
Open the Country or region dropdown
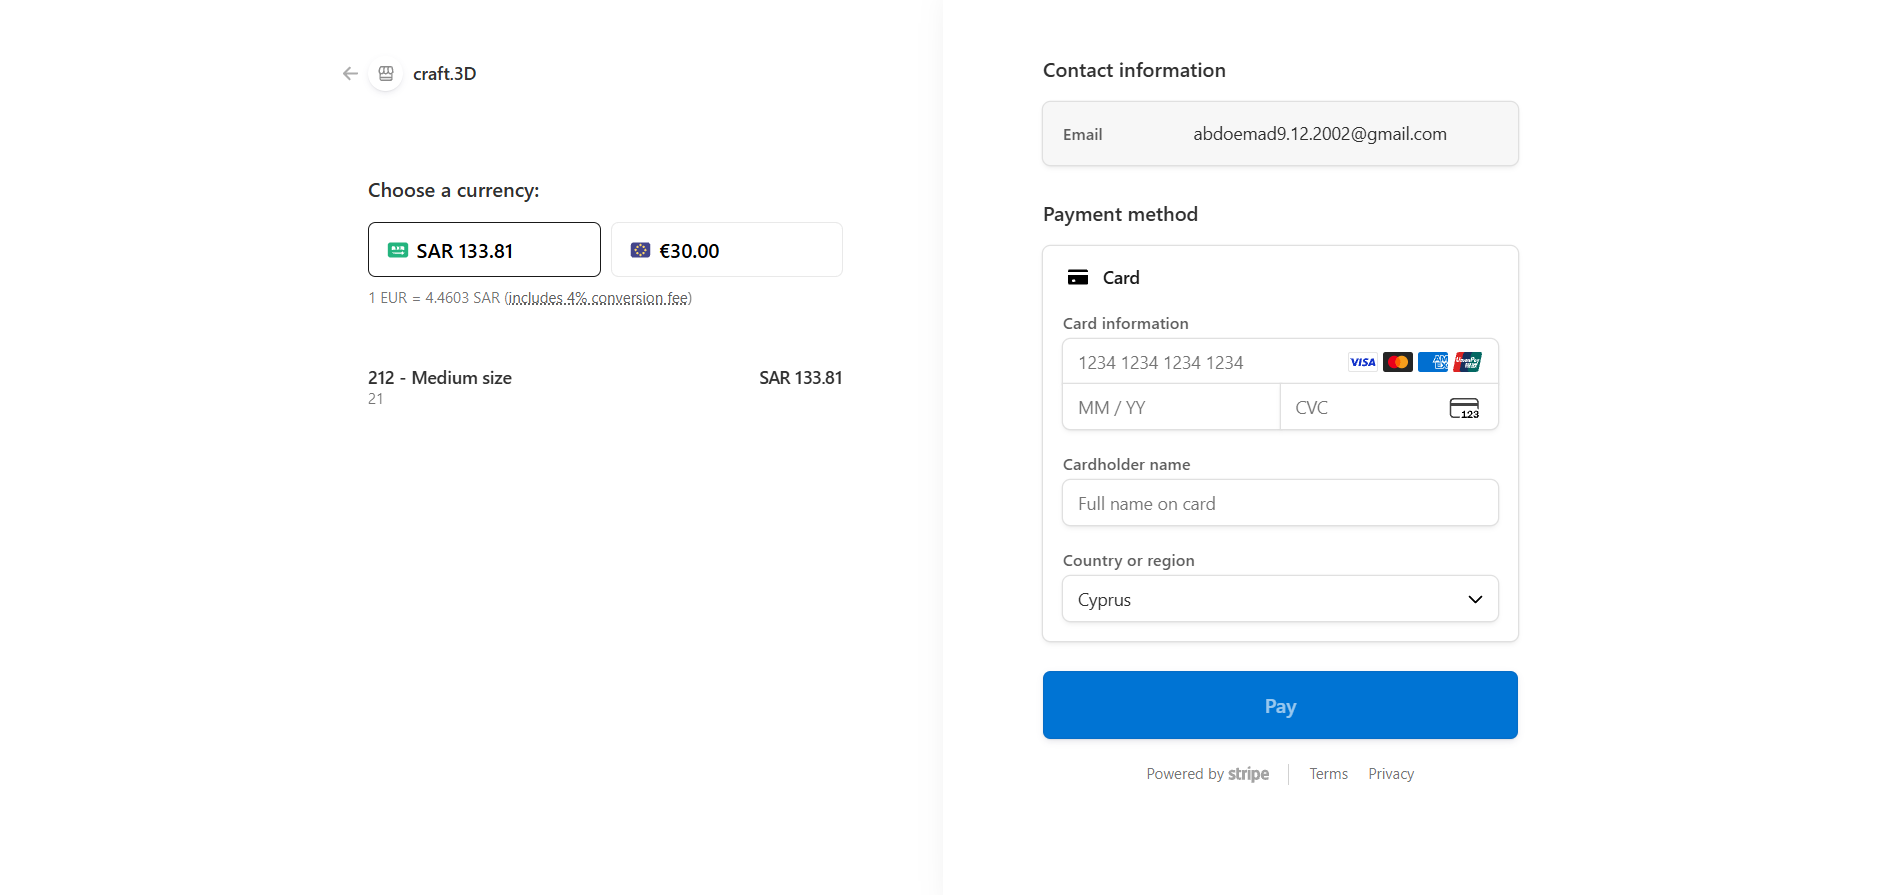pyautogui.click(x=1280, y=599)
